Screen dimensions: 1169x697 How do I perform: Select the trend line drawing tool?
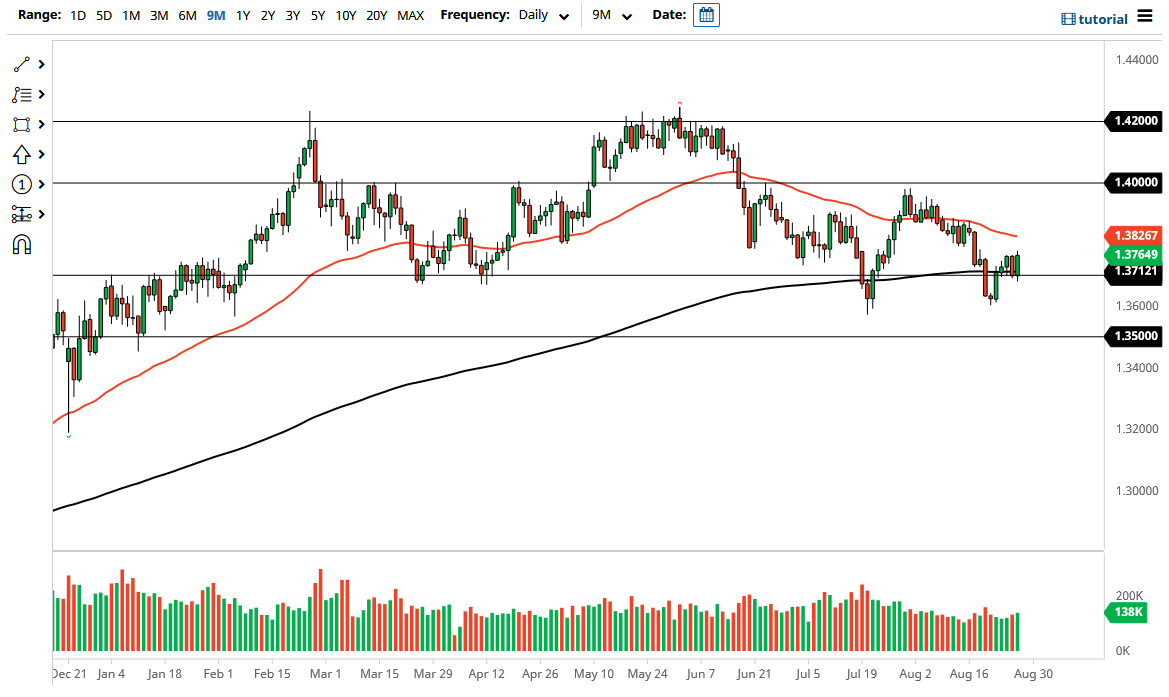[22, 65]
